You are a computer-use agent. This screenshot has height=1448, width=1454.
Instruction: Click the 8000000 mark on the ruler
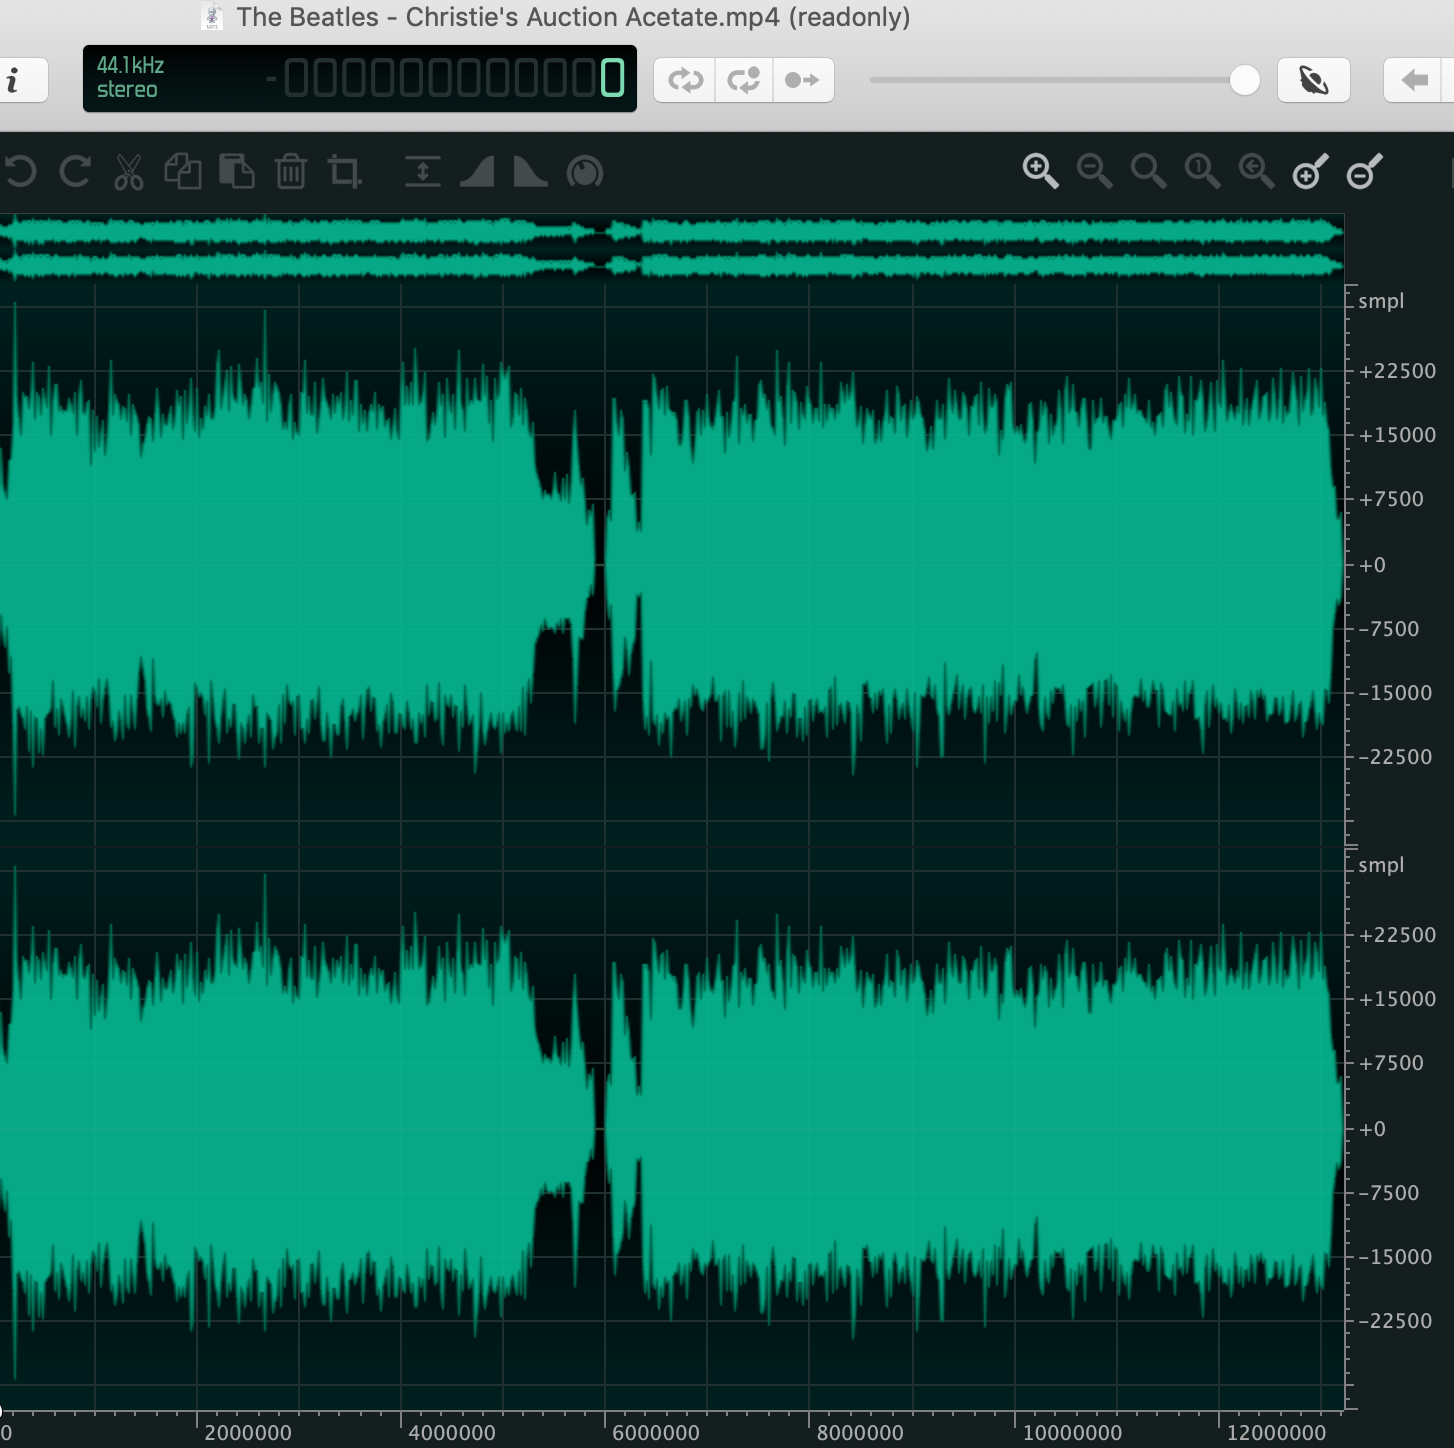click(860, 1433)
